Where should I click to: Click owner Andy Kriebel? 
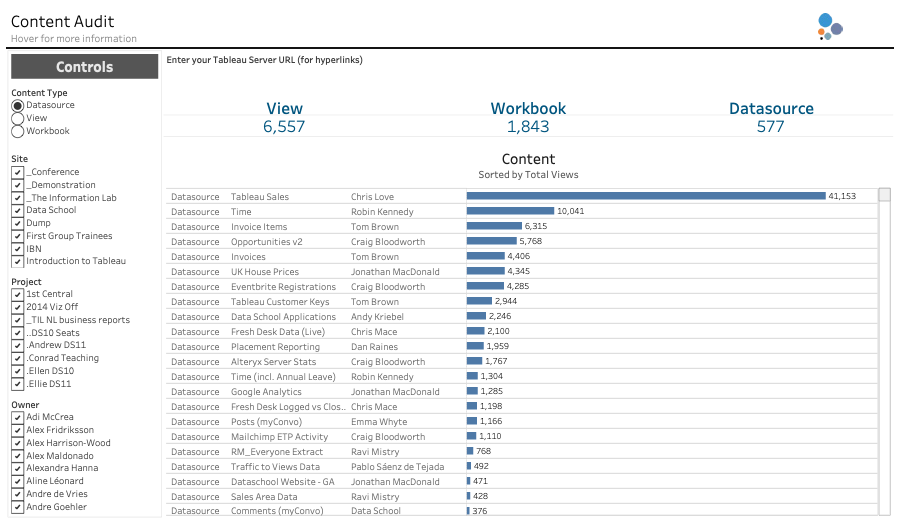pos(378,317)
